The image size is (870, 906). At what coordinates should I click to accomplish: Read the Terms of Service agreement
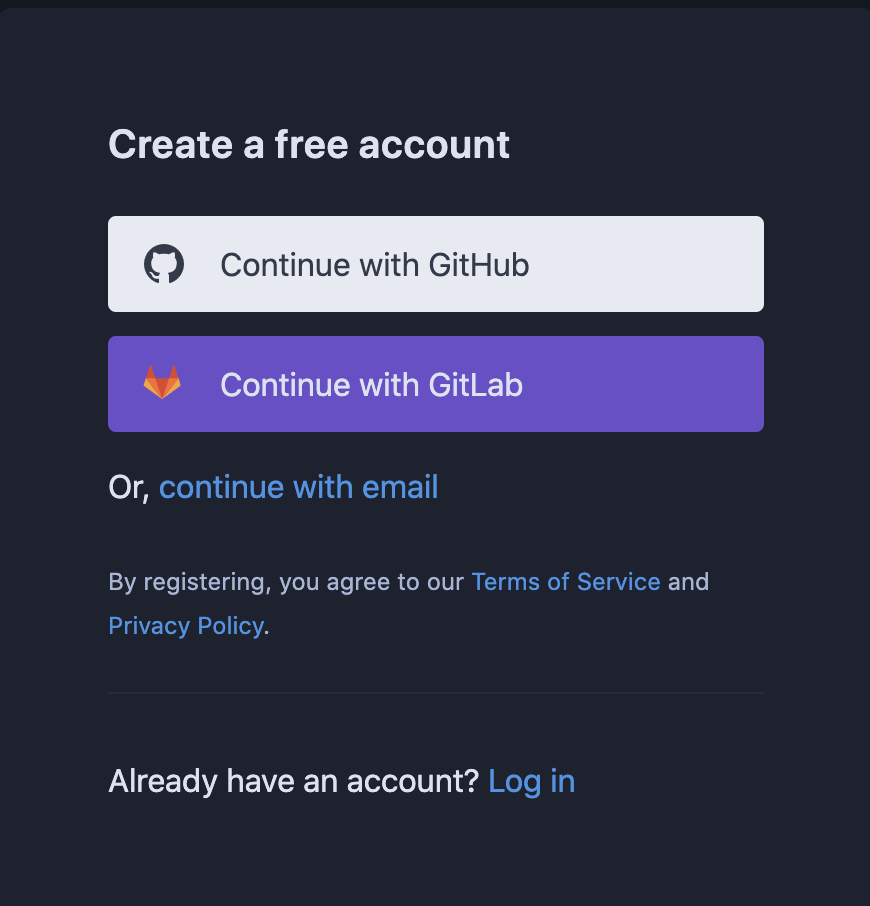[x=566, y=582]
